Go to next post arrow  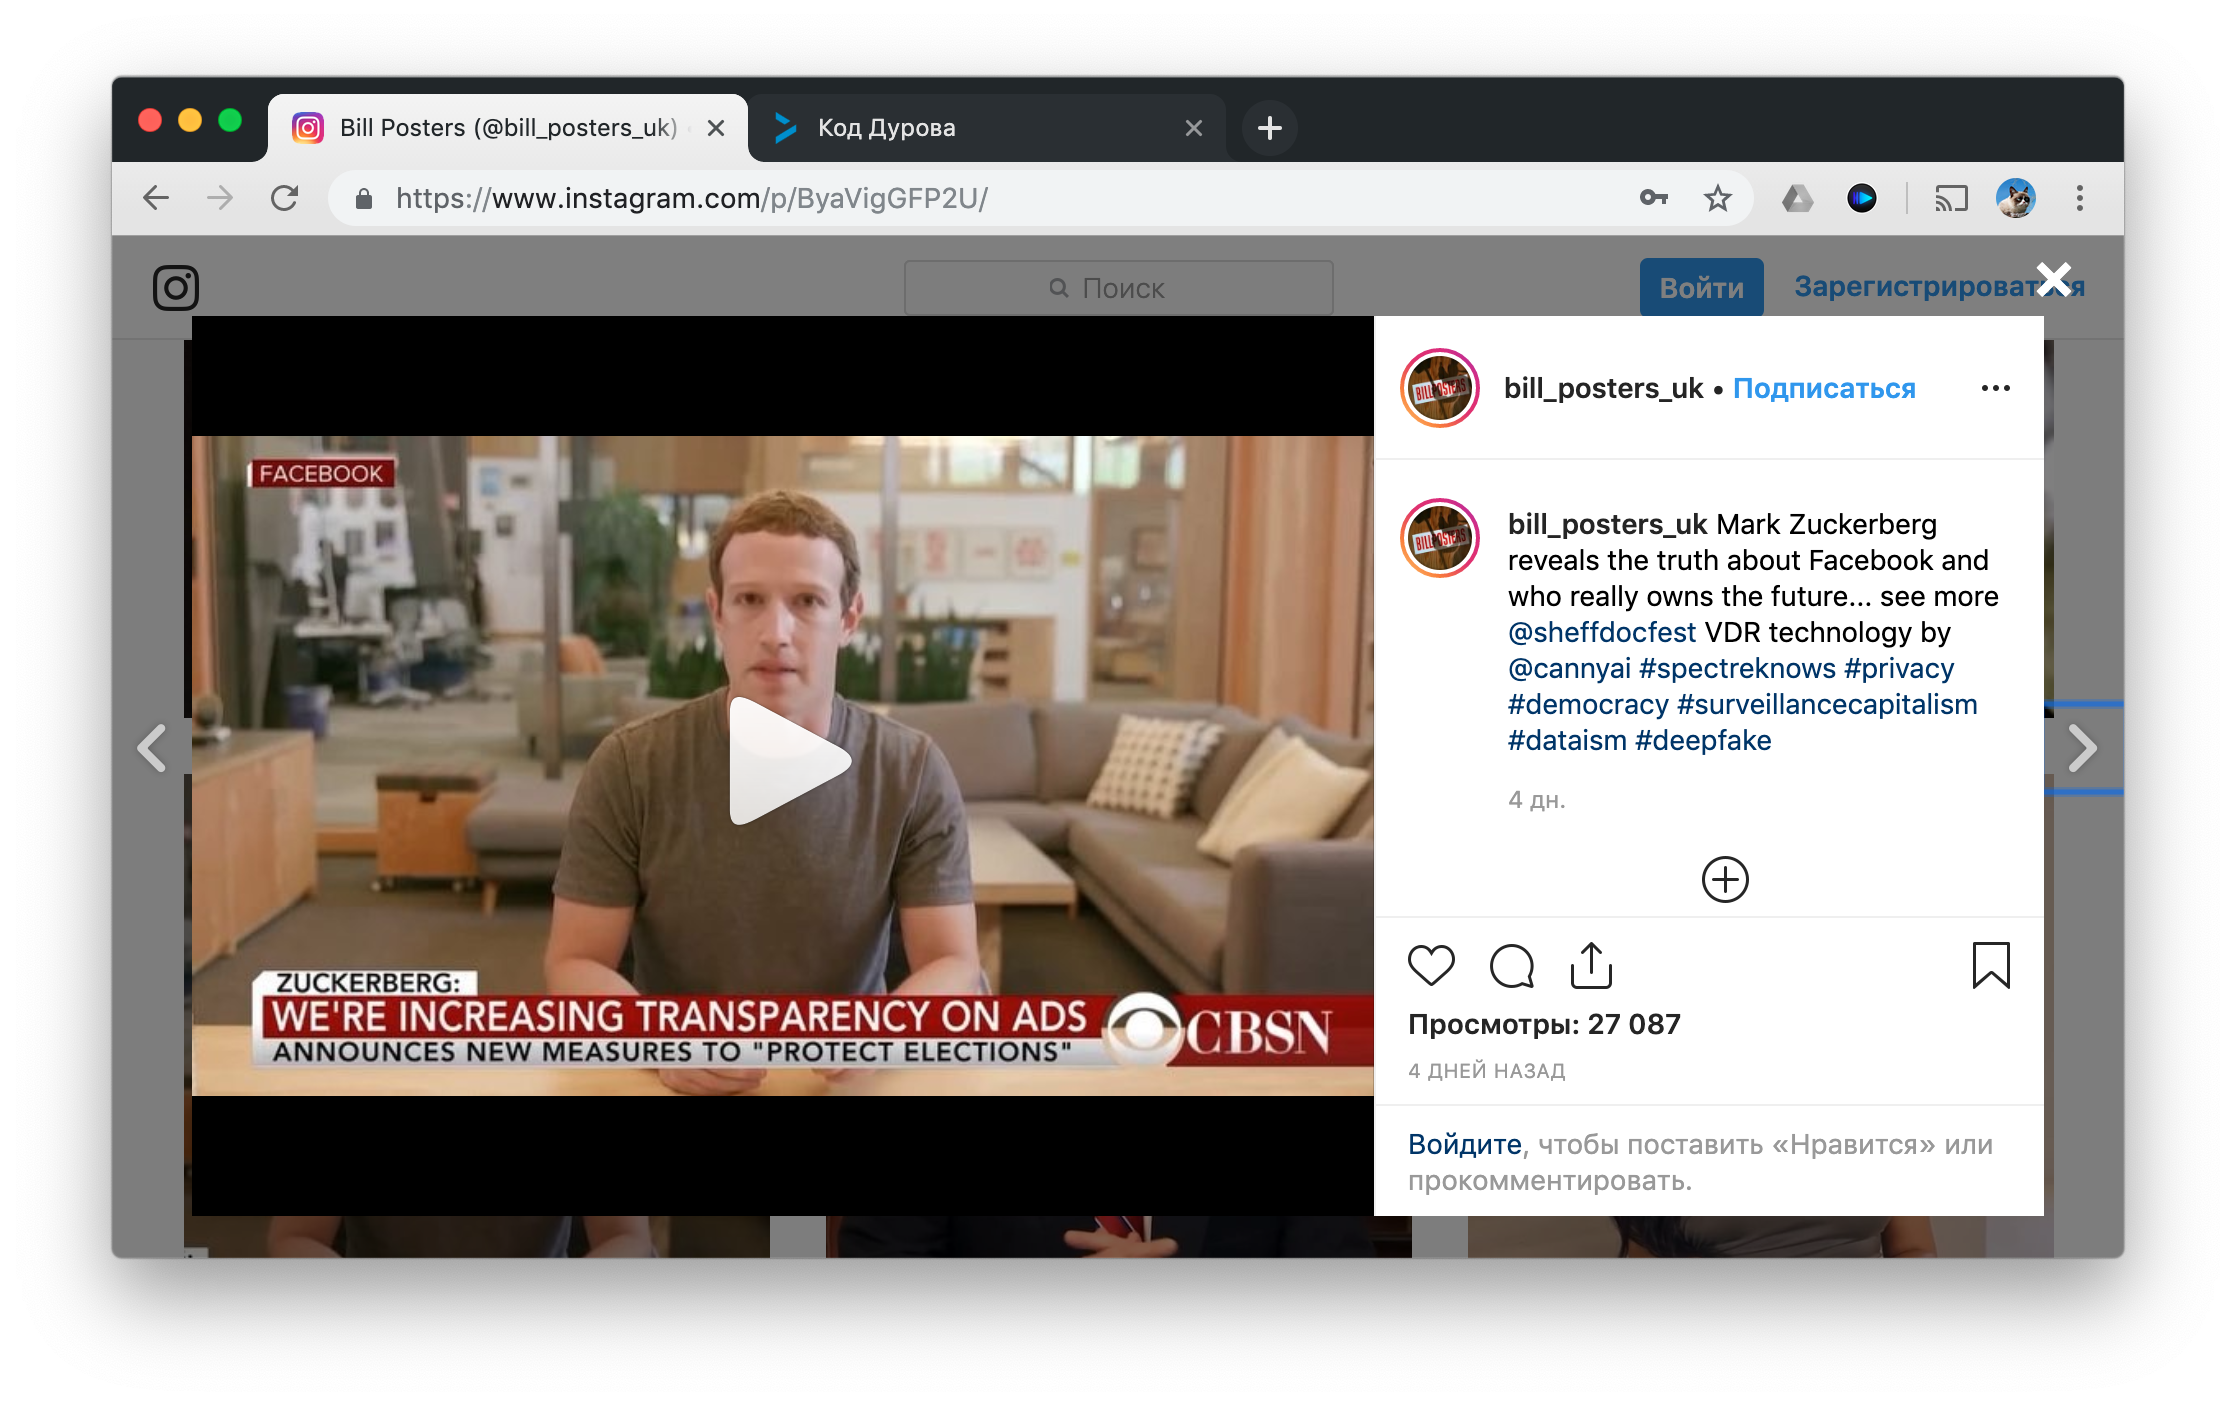tap(2082, 748)
